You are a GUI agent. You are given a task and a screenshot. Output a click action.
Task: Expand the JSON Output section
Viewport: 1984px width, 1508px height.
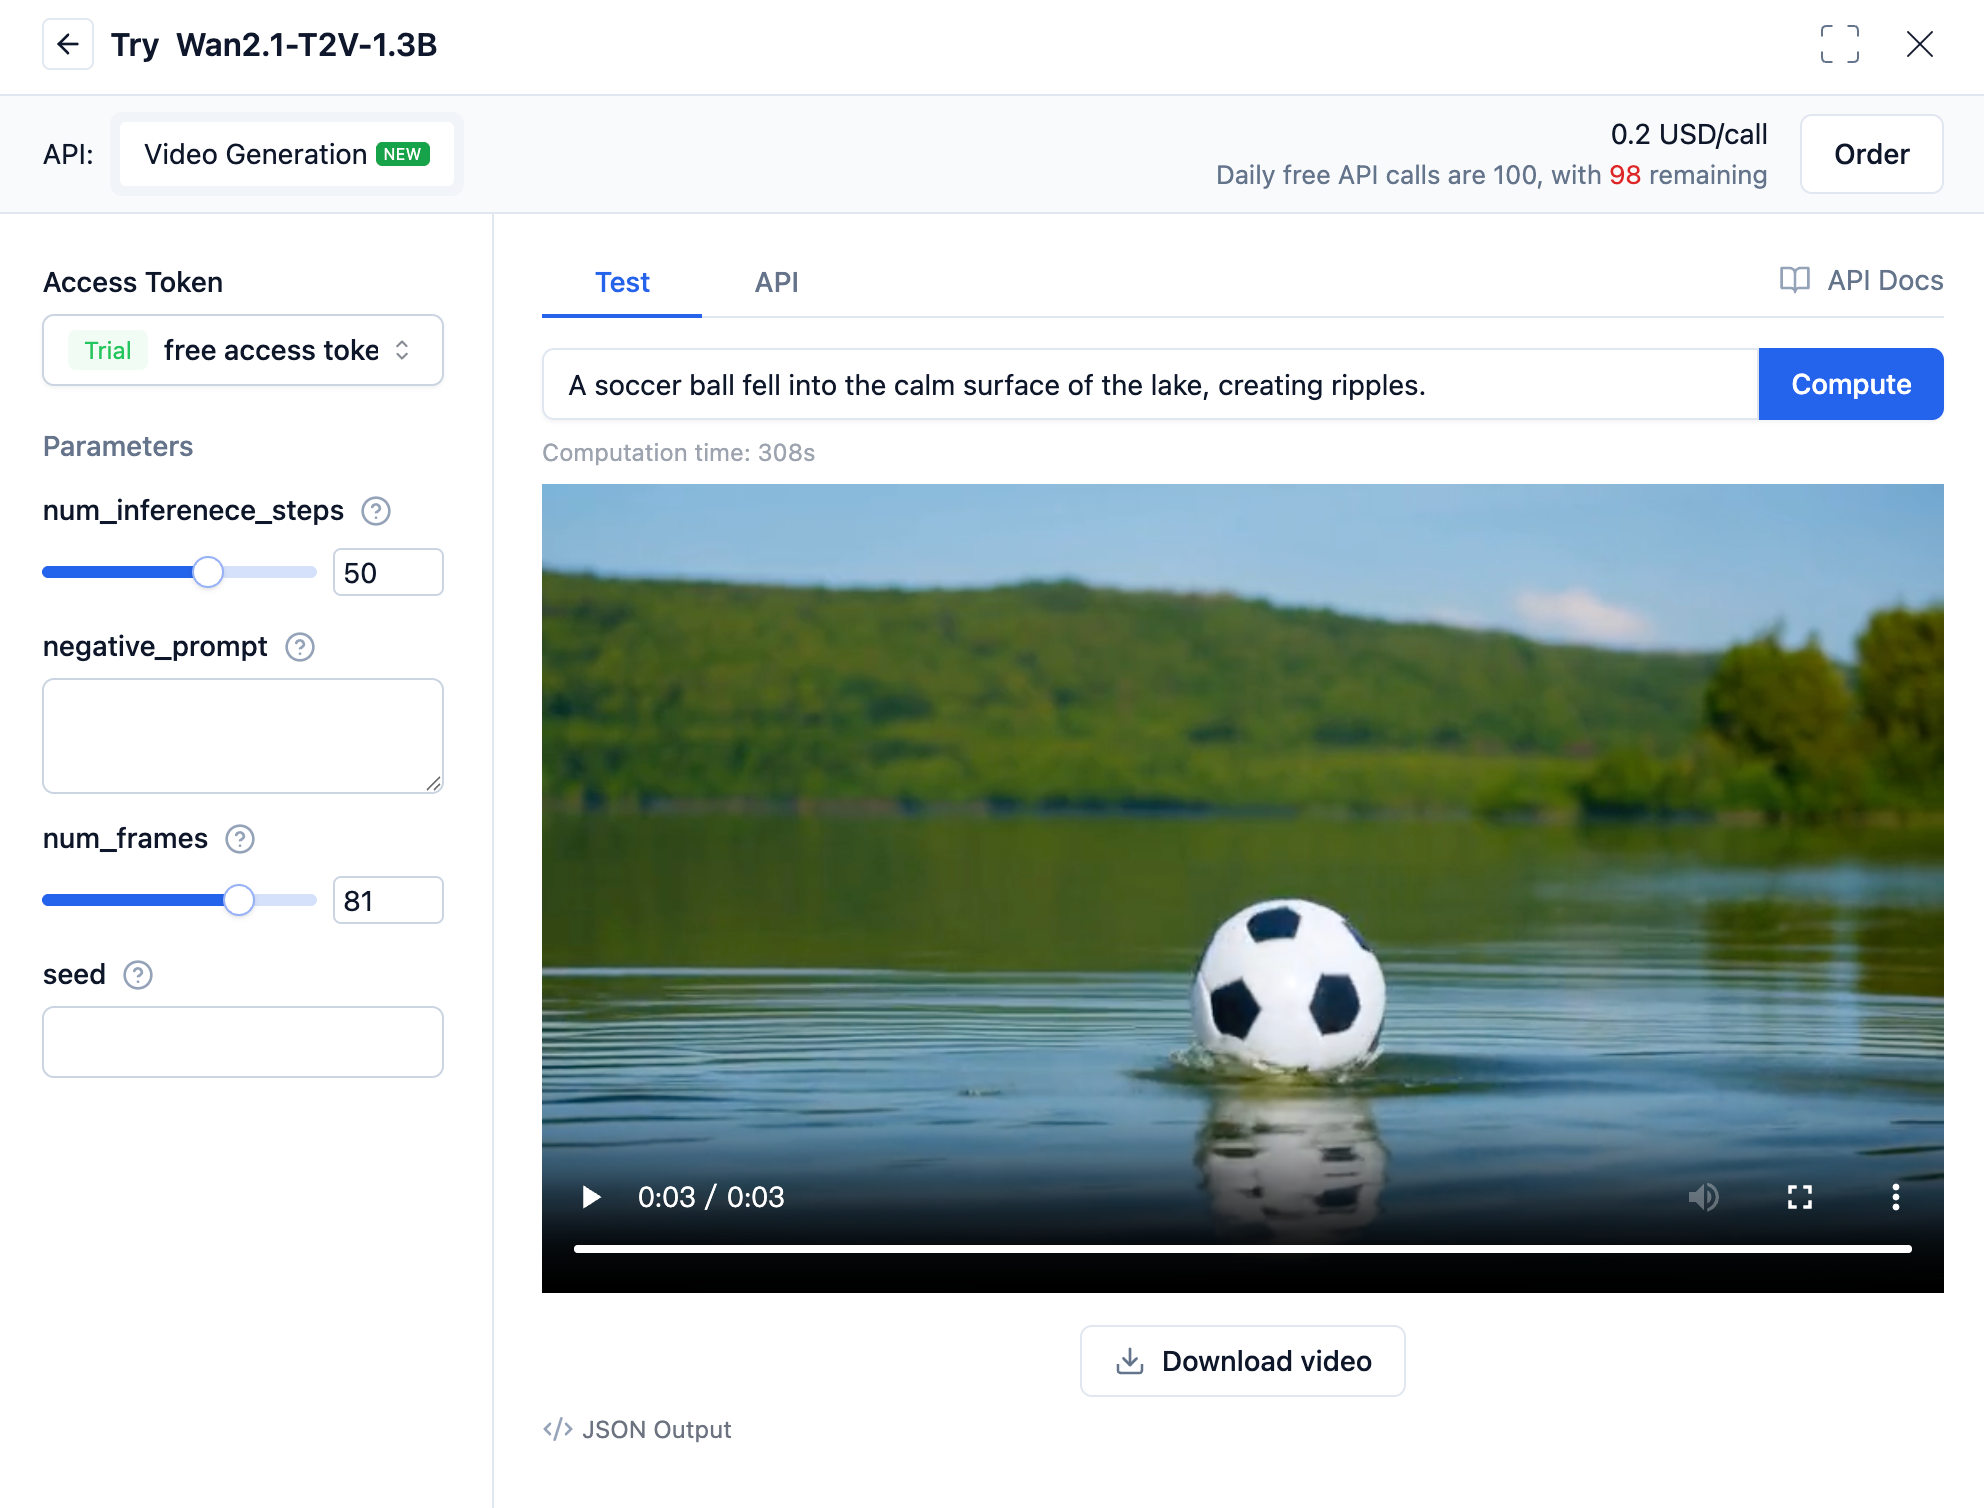point(637,1430)
